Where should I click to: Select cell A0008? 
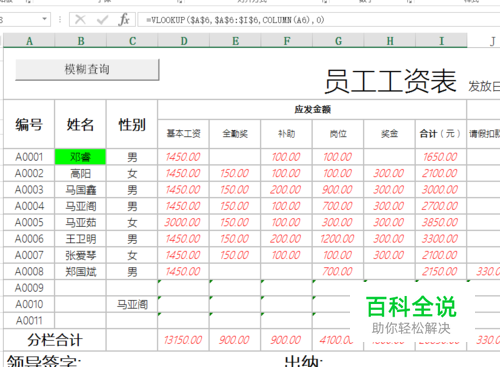coord(29,271)
